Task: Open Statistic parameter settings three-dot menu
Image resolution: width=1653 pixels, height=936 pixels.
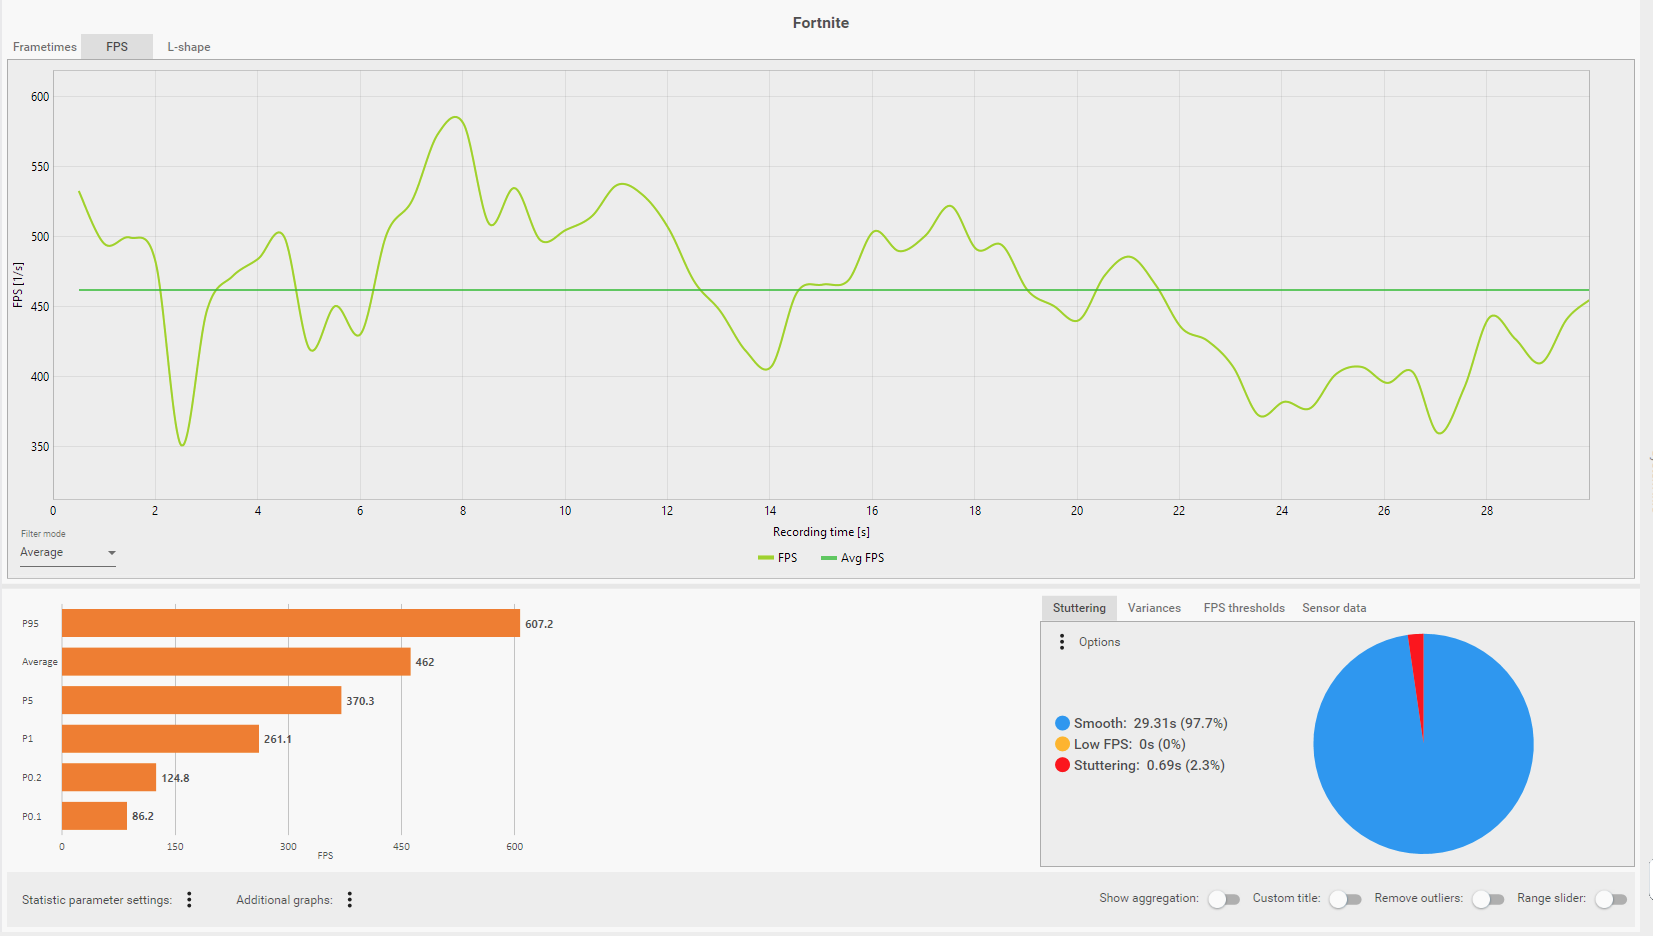Action: click(x=189, y=900)
